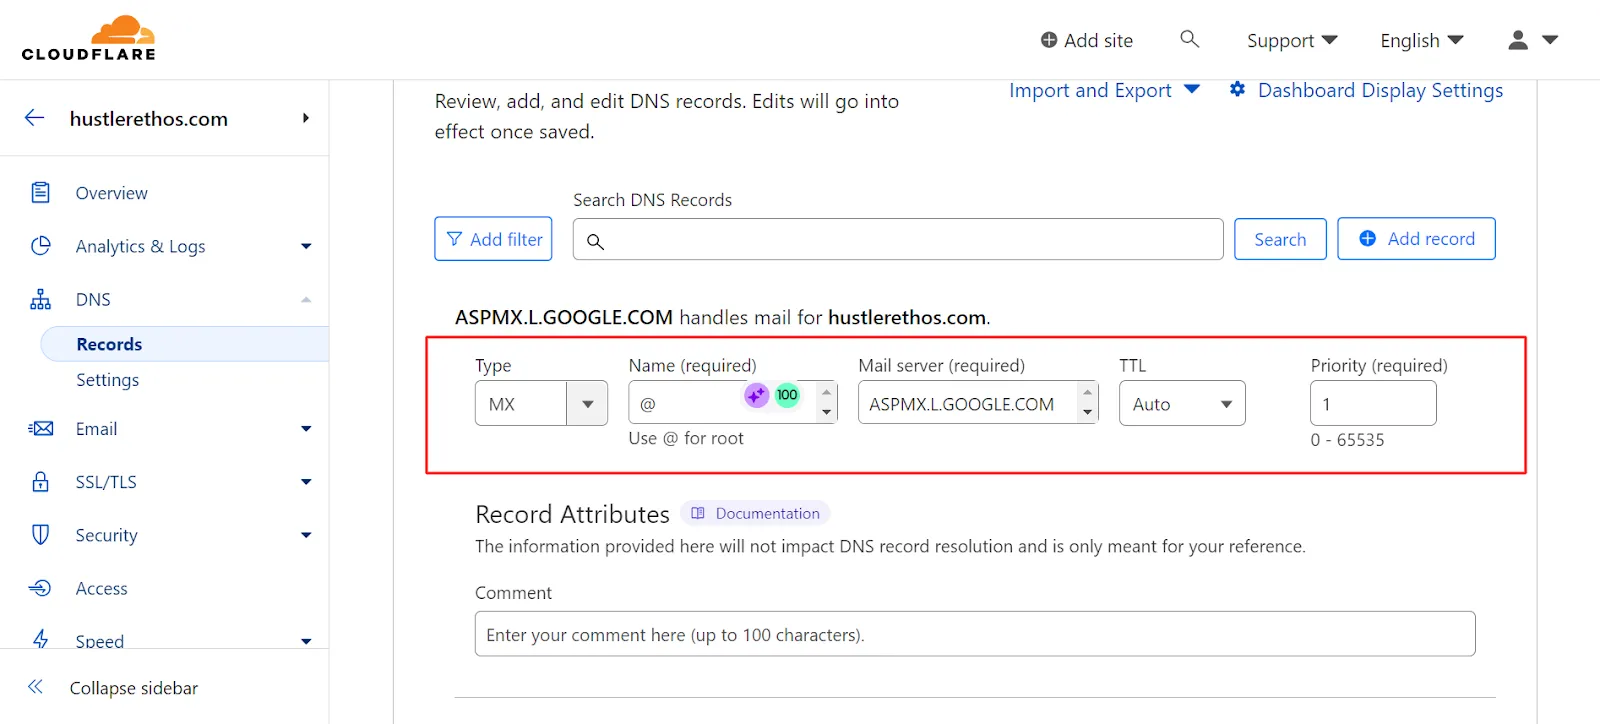Open the account menu caret arrow
Screen dimensions: 1600x724
pyautogui.click(x=1550, y=40)
